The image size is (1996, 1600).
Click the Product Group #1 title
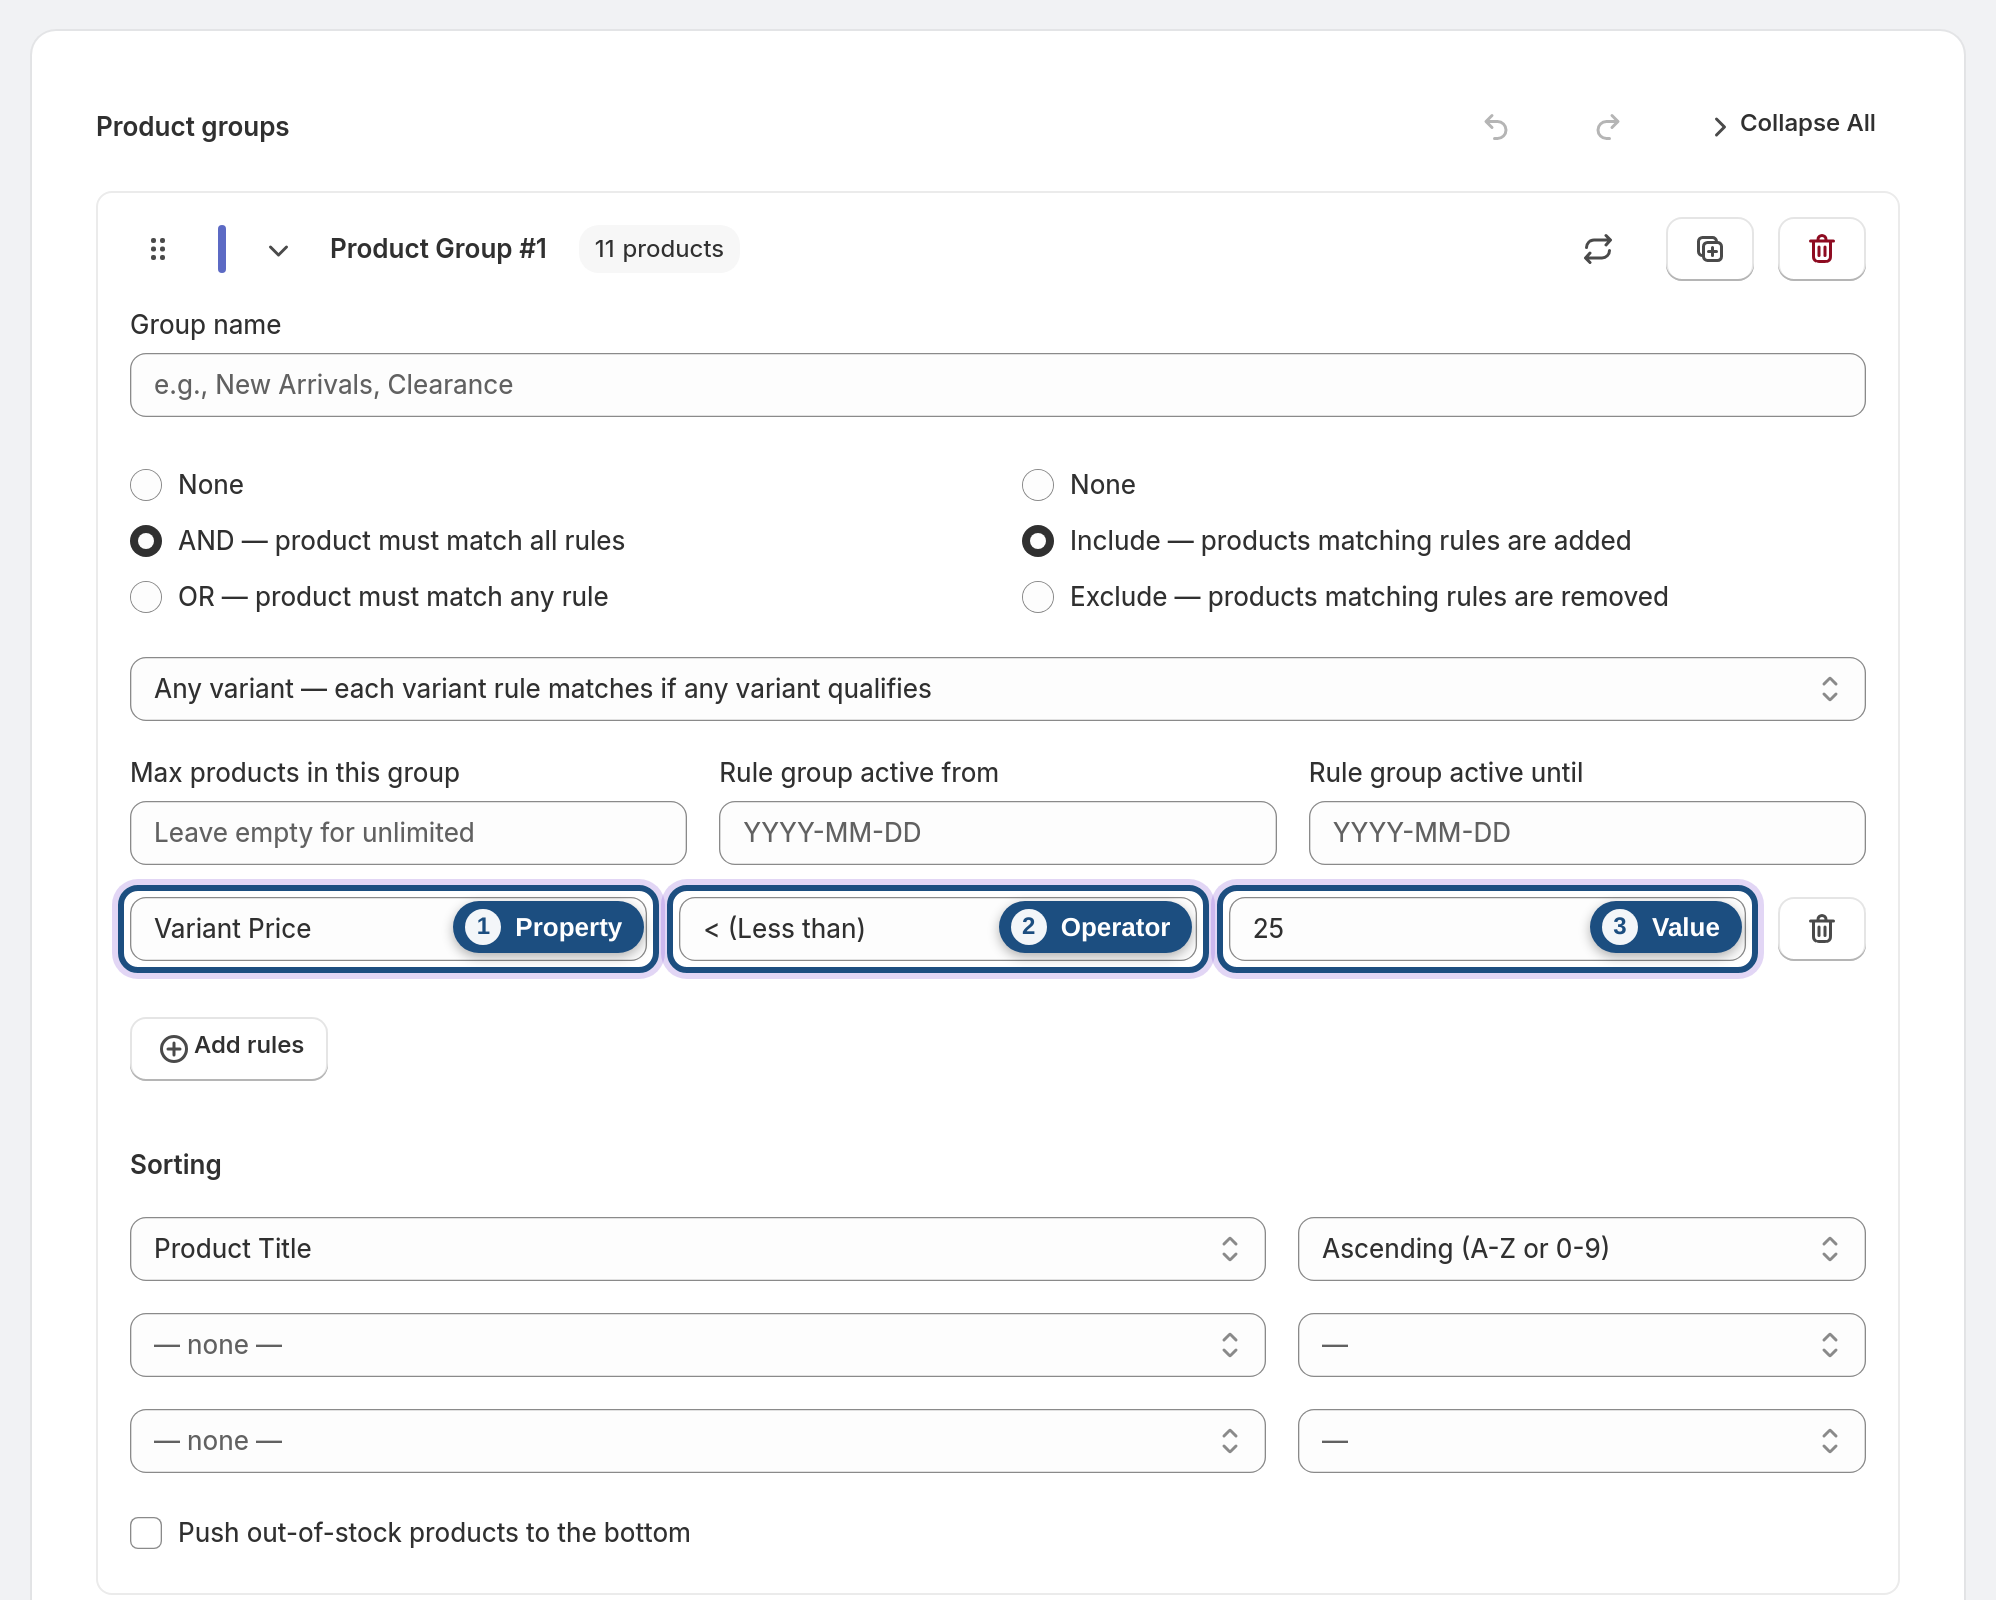pyautogui.click(x=439, y=249)
